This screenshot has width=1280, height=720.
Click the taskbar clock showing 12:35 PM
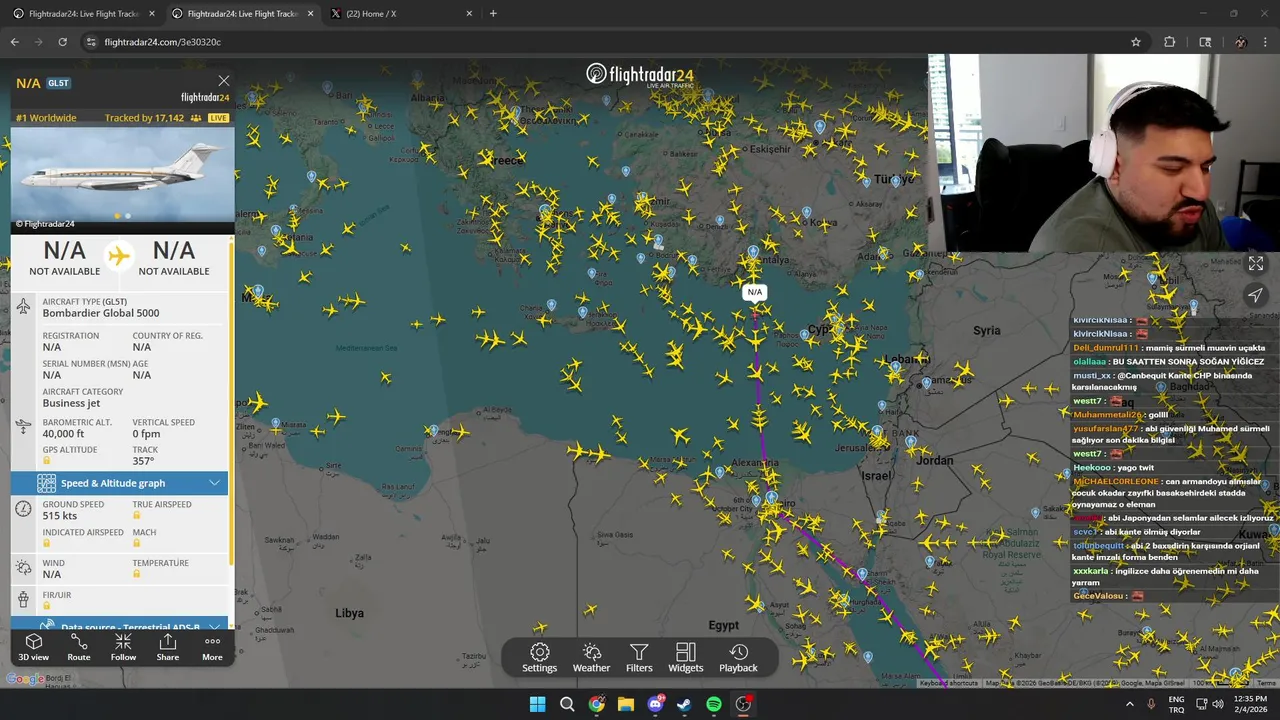pyautogui.click(x=1250, y=704)
